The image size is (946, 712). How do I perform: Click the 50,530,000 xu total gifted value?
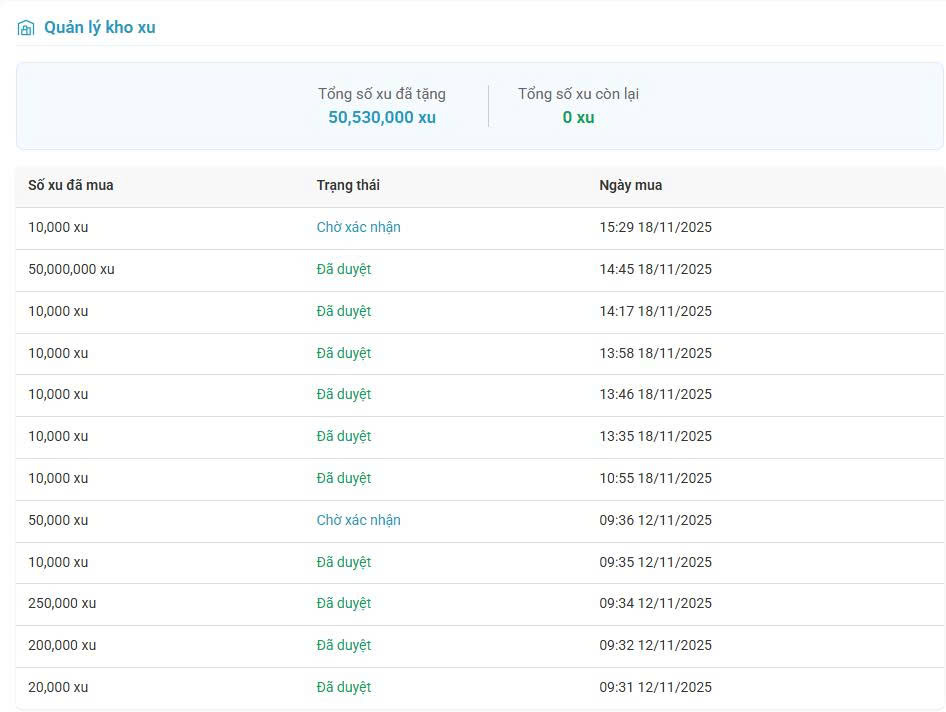[x=382, y=117]
